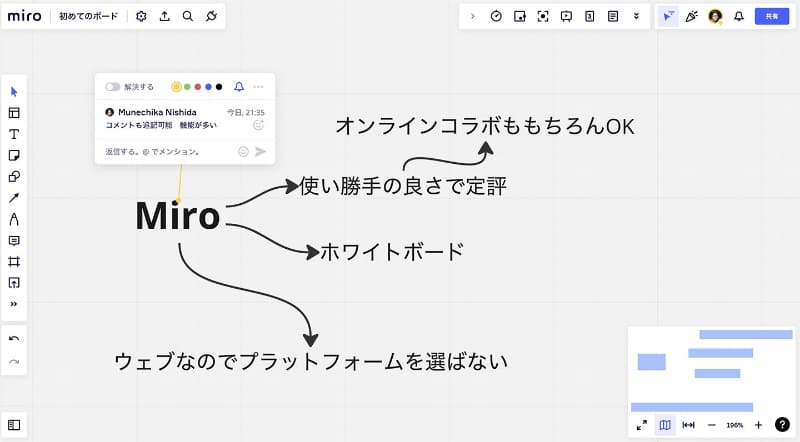800x442 pixels.
Task: Click the zoom percentage value
Action: click(x=735, y=425)
